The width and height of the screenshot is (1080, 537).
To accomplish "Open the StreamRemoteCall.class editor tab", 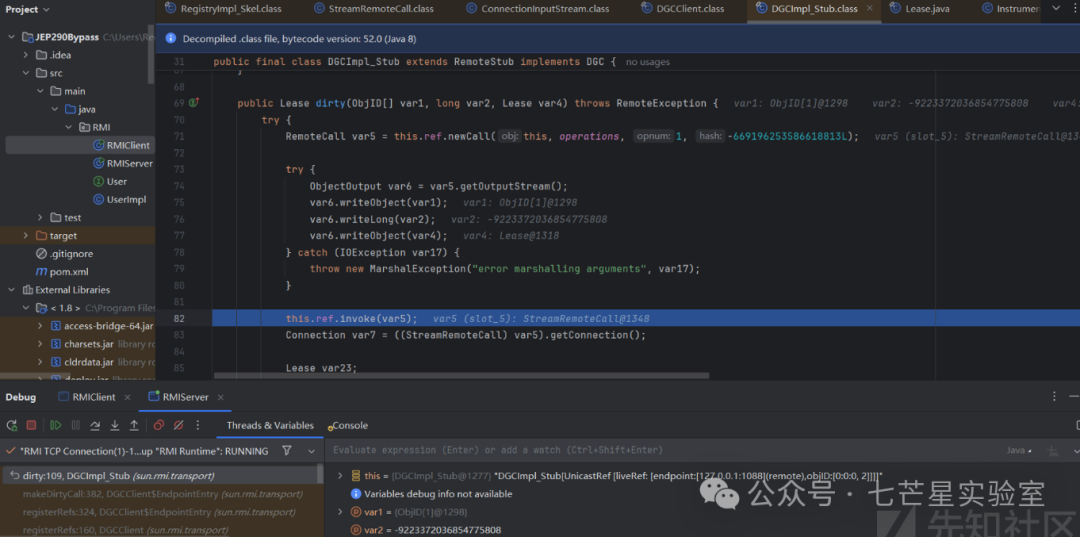I will (x=374, y=9).
